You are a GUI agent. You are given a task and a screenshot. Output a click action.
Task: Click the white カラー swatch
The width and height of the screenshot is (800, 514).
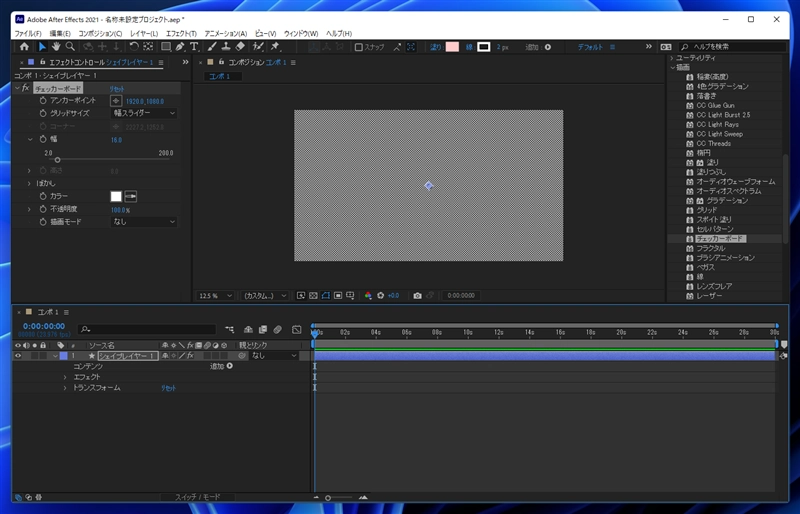pos(116,196)
